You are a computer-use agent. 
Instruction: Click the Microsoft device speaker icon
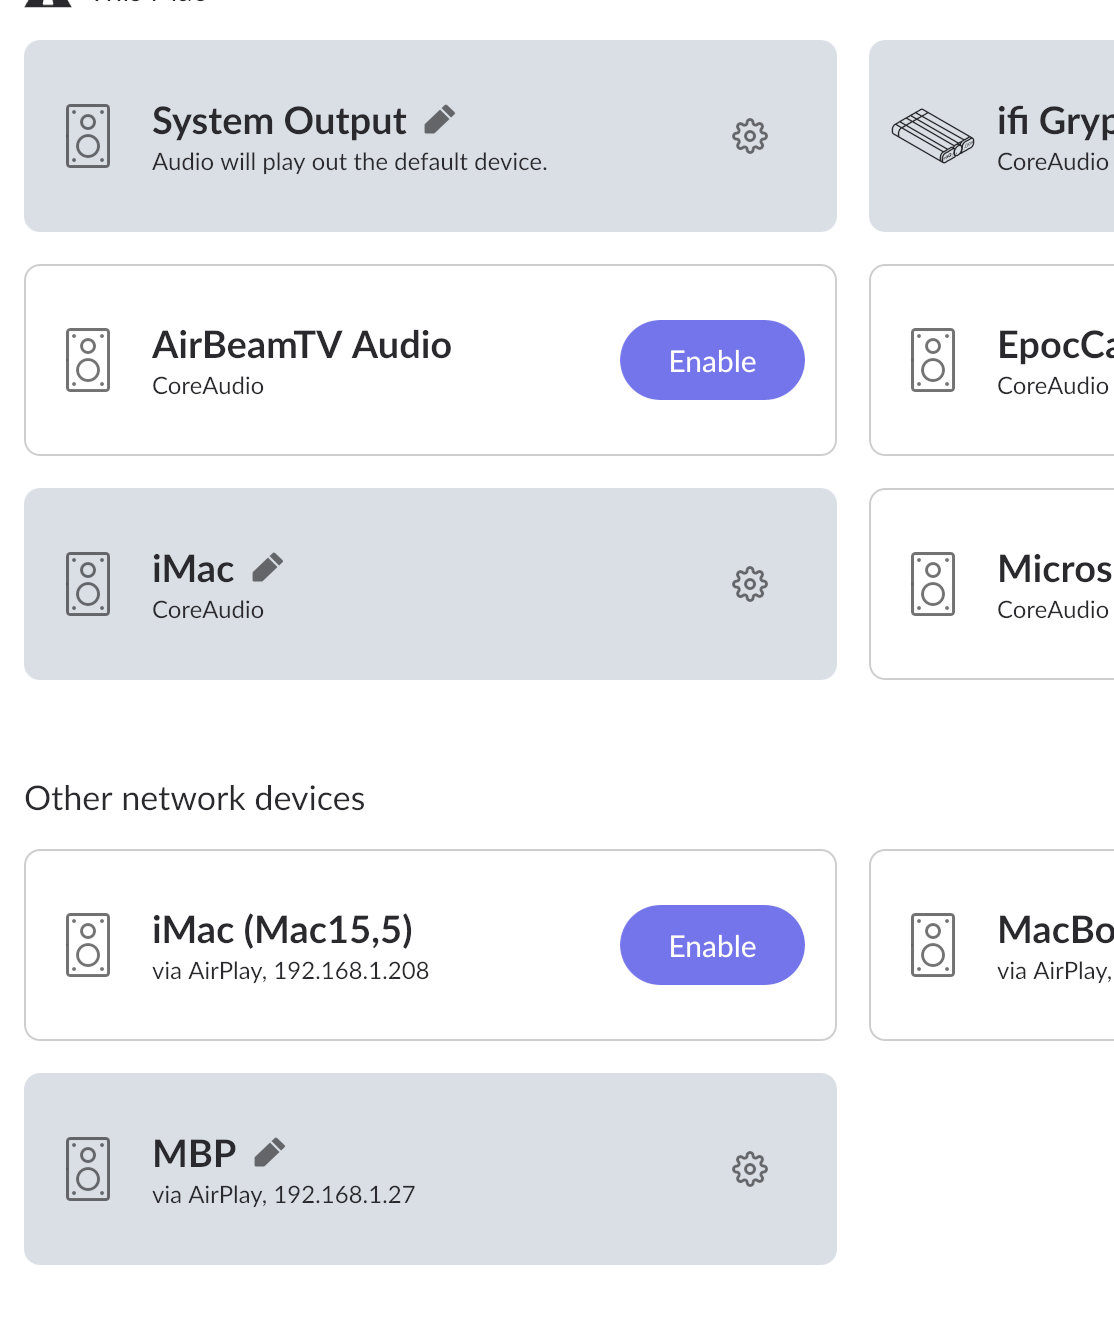[932, 584]
